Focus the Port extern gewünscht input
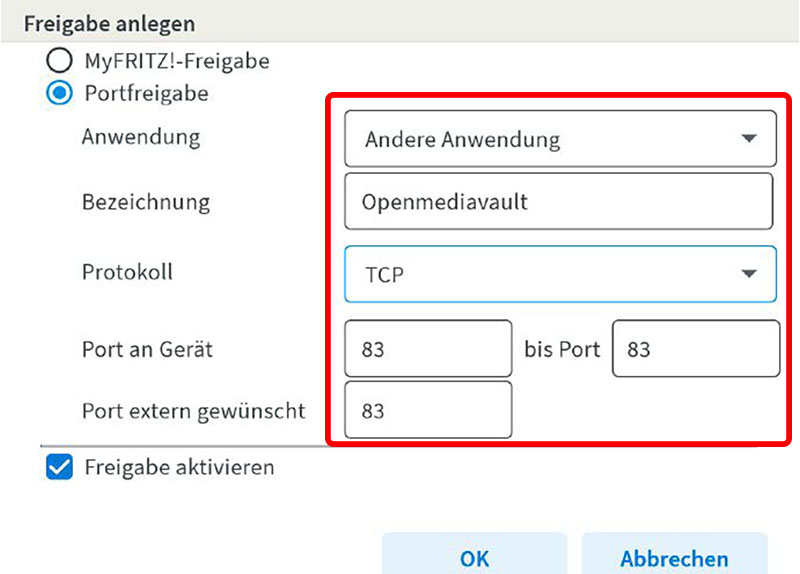The height and width of the screenshot is (574, 800). (427, 410)
